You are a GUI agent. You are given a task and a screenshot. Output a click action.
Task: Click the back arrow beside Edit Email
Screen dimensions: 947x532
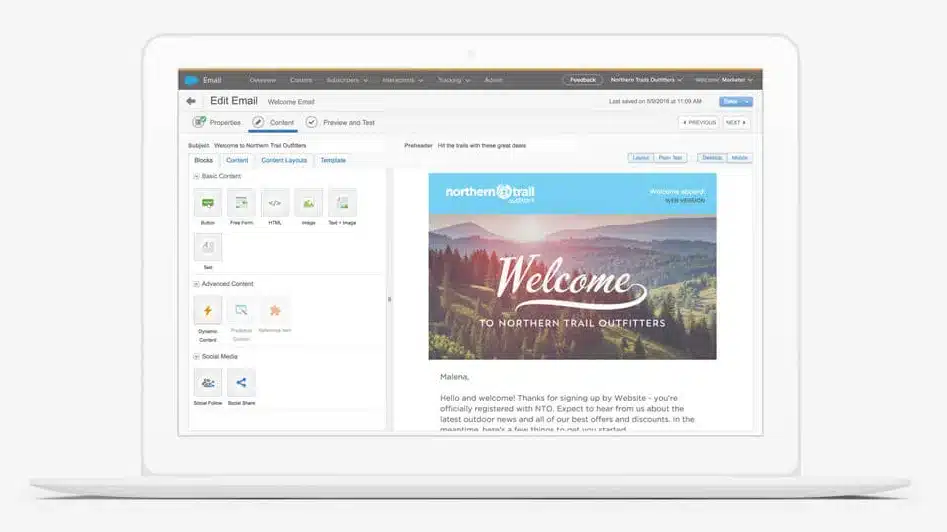pos(191,101)
